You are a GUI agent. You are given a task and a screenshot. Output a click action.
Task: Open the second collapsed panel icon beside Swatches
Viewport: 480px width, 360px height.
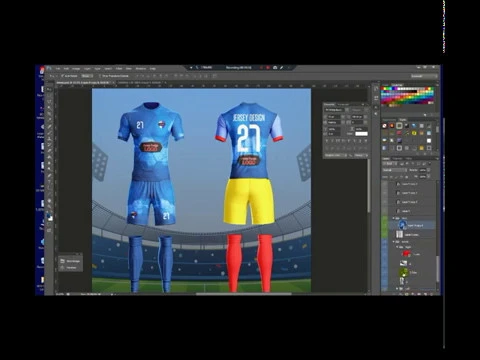coord(376,98)
